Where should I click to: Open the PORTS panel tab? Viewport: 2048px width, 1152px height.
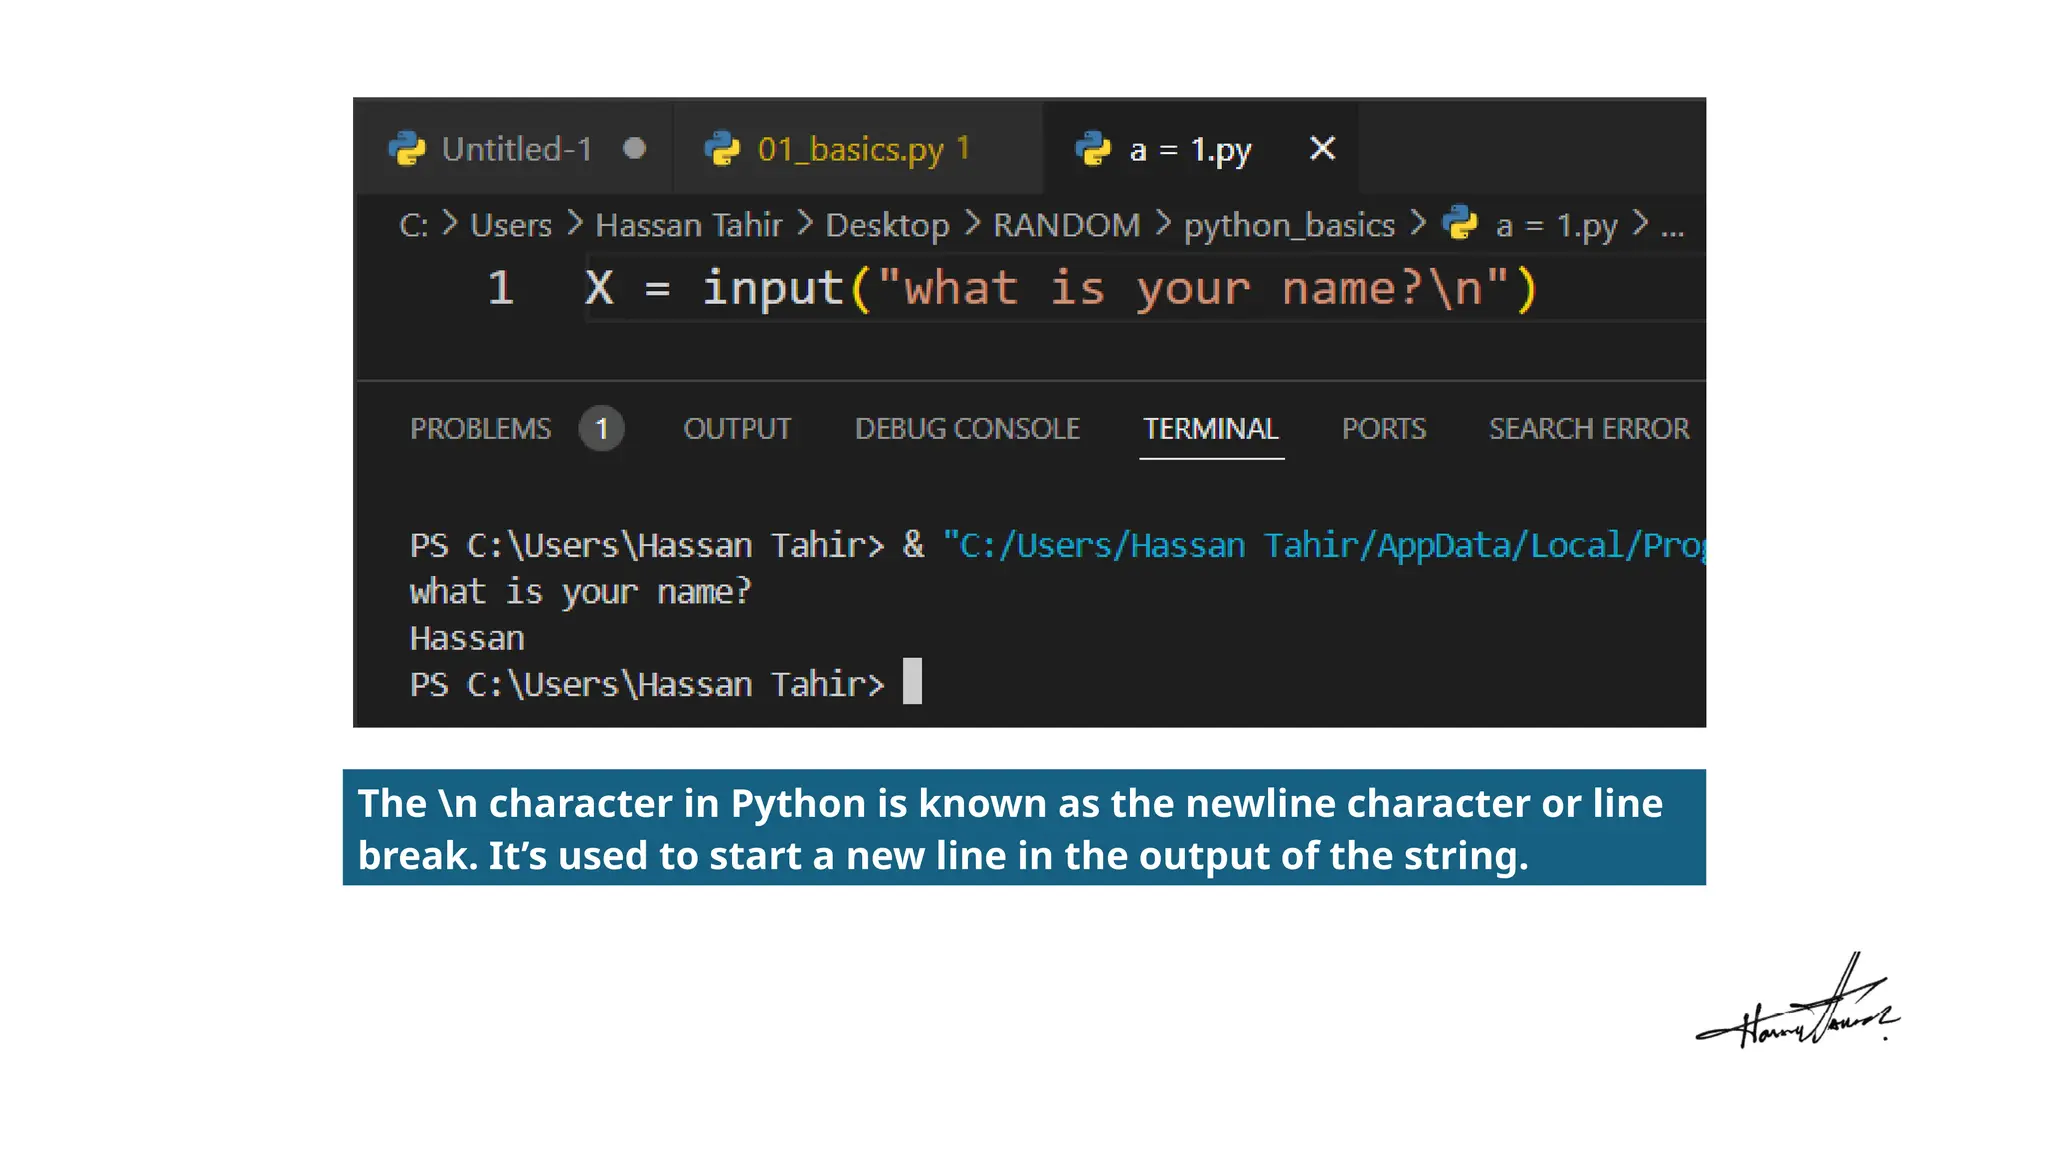coord(1383,429)
